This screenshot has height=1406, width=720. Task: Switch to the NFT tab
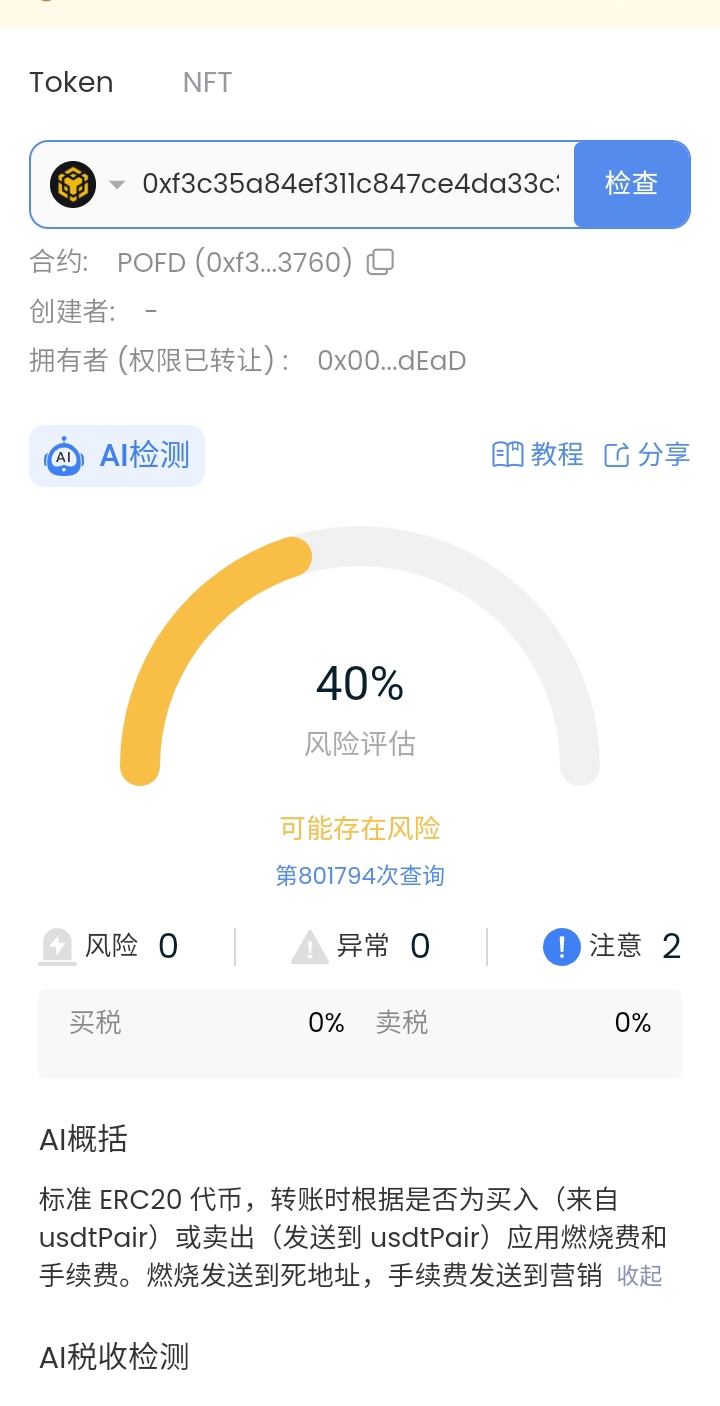pos(207,82)
